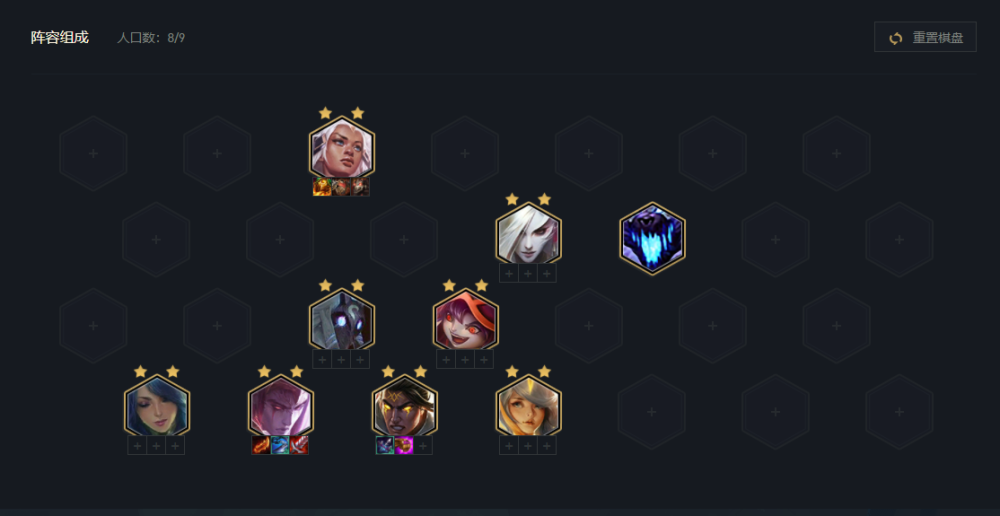1000x516 pixels.
Task: Click the red sword item under the pink-skinned champion
Action: (x=299, y=445)
